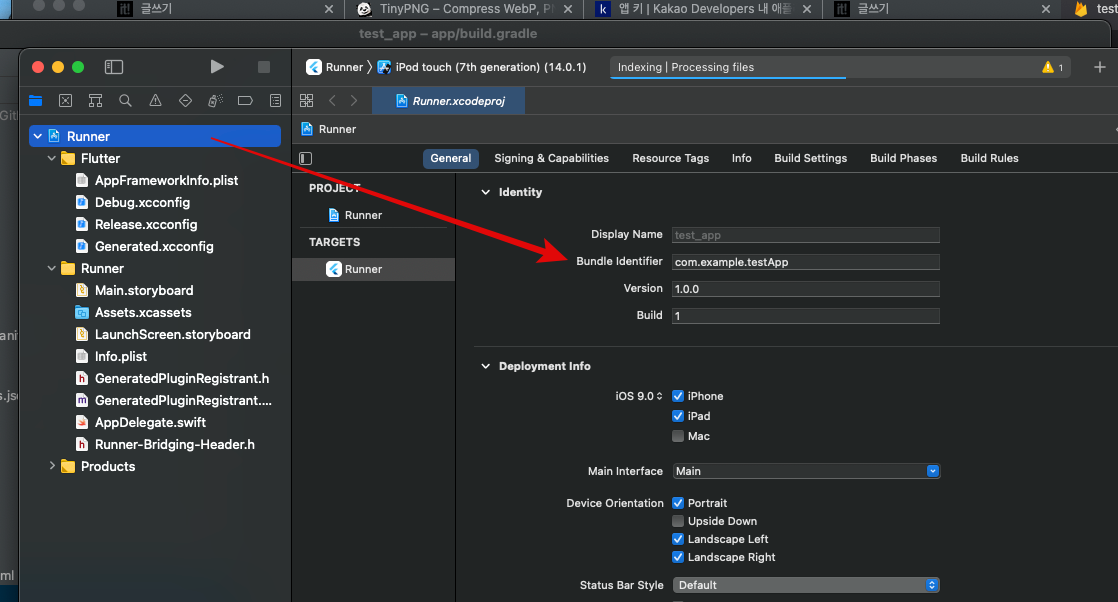Open AppFrameworkInfo.plist file
The image size is (1118, 602).
pos(157,180)
